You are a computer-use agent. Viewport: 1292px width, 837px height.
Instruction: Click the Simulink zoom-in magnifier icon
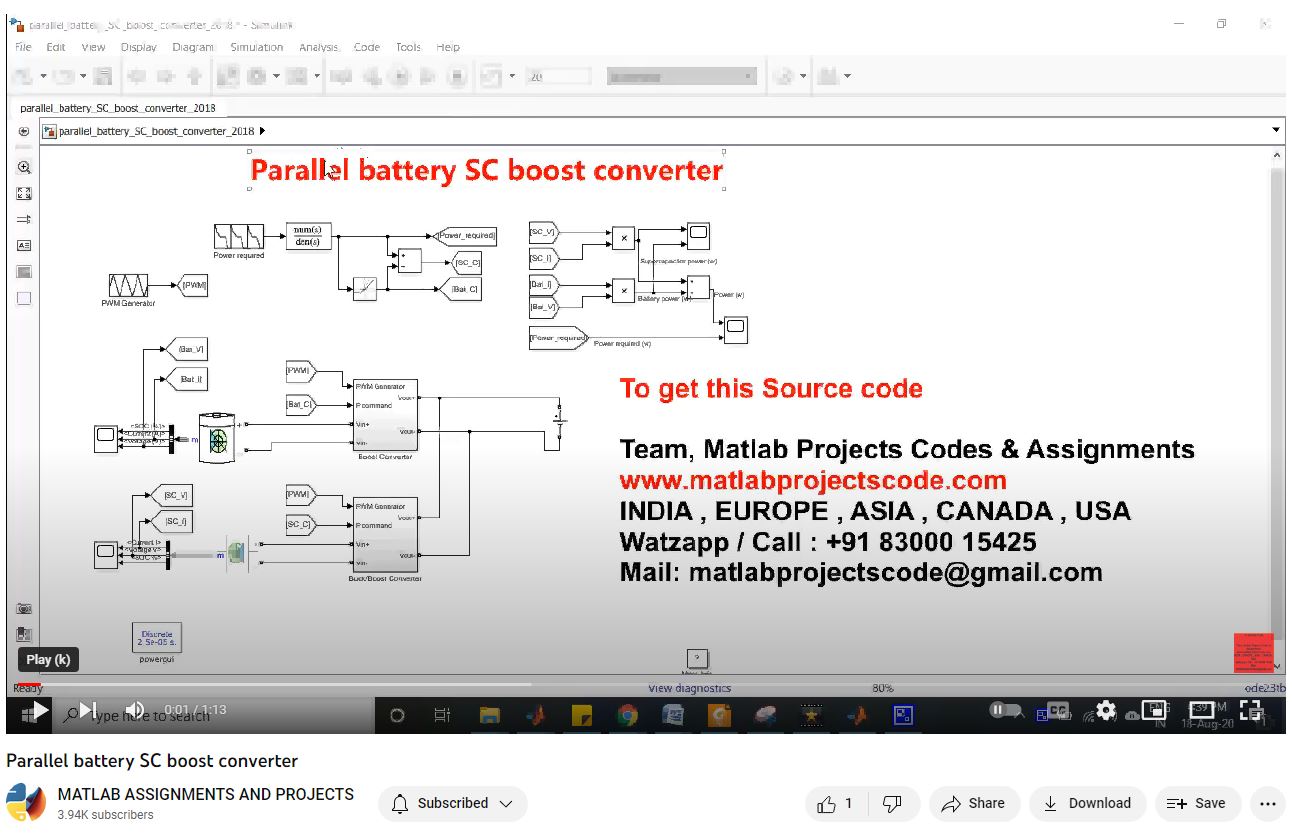tap(24, 168)
